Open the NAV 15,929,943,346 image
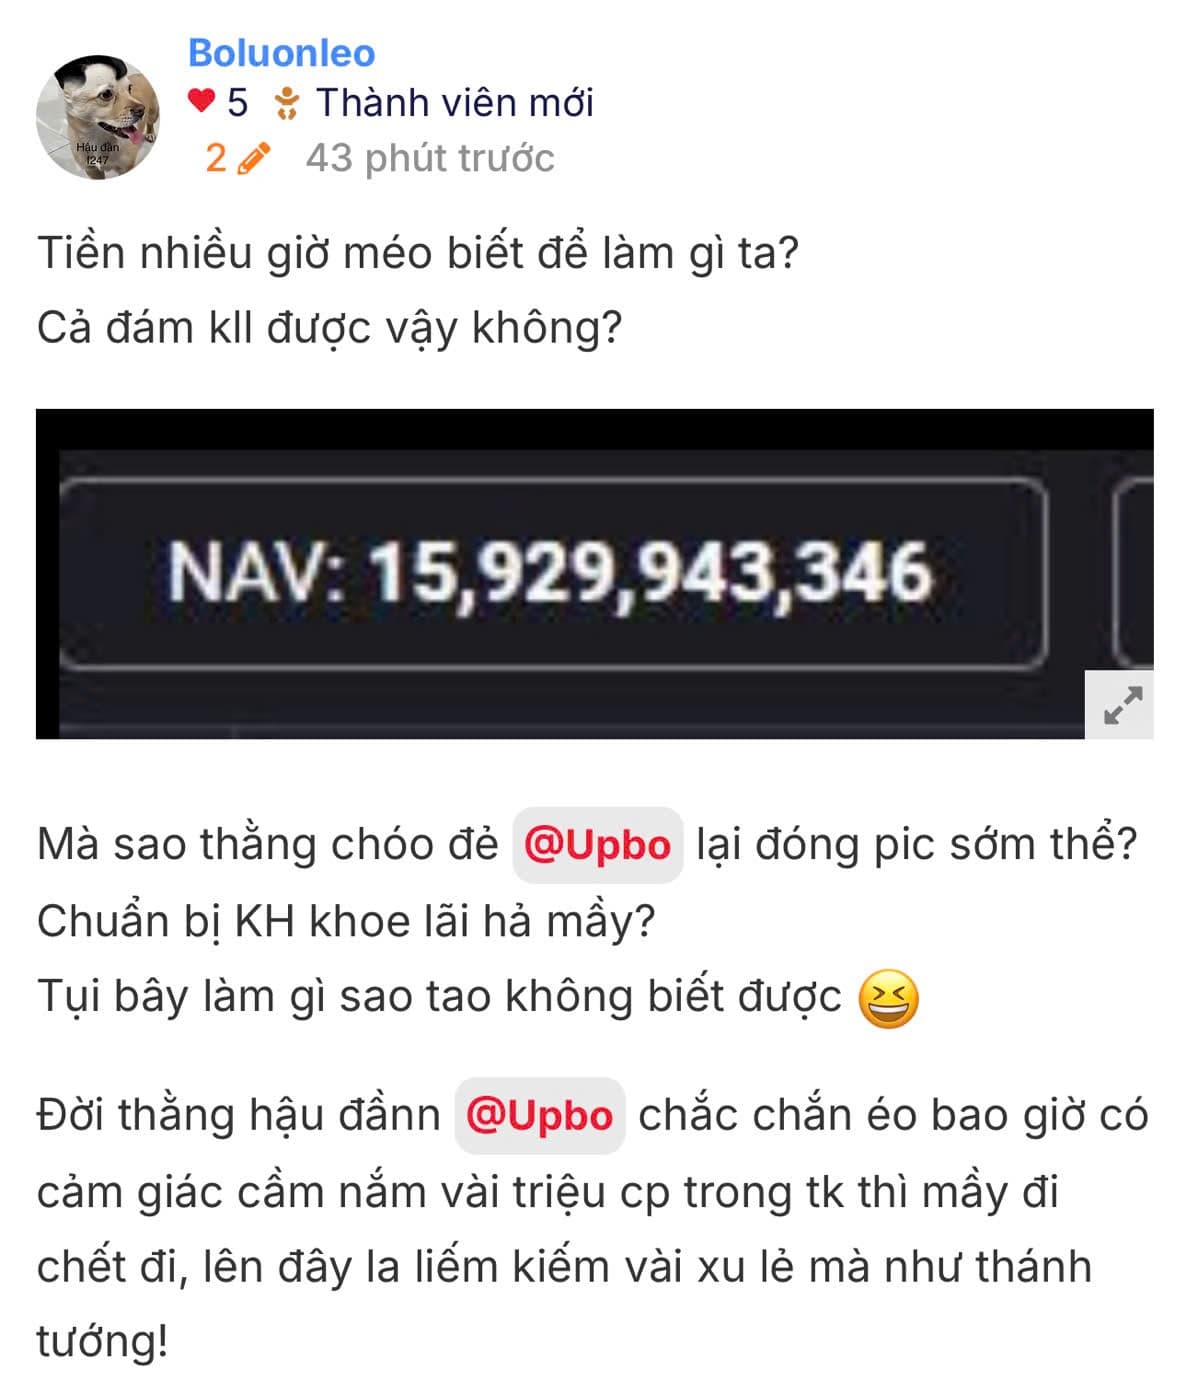This screenshot has width=1187, height=1383. tap(594, 573)
